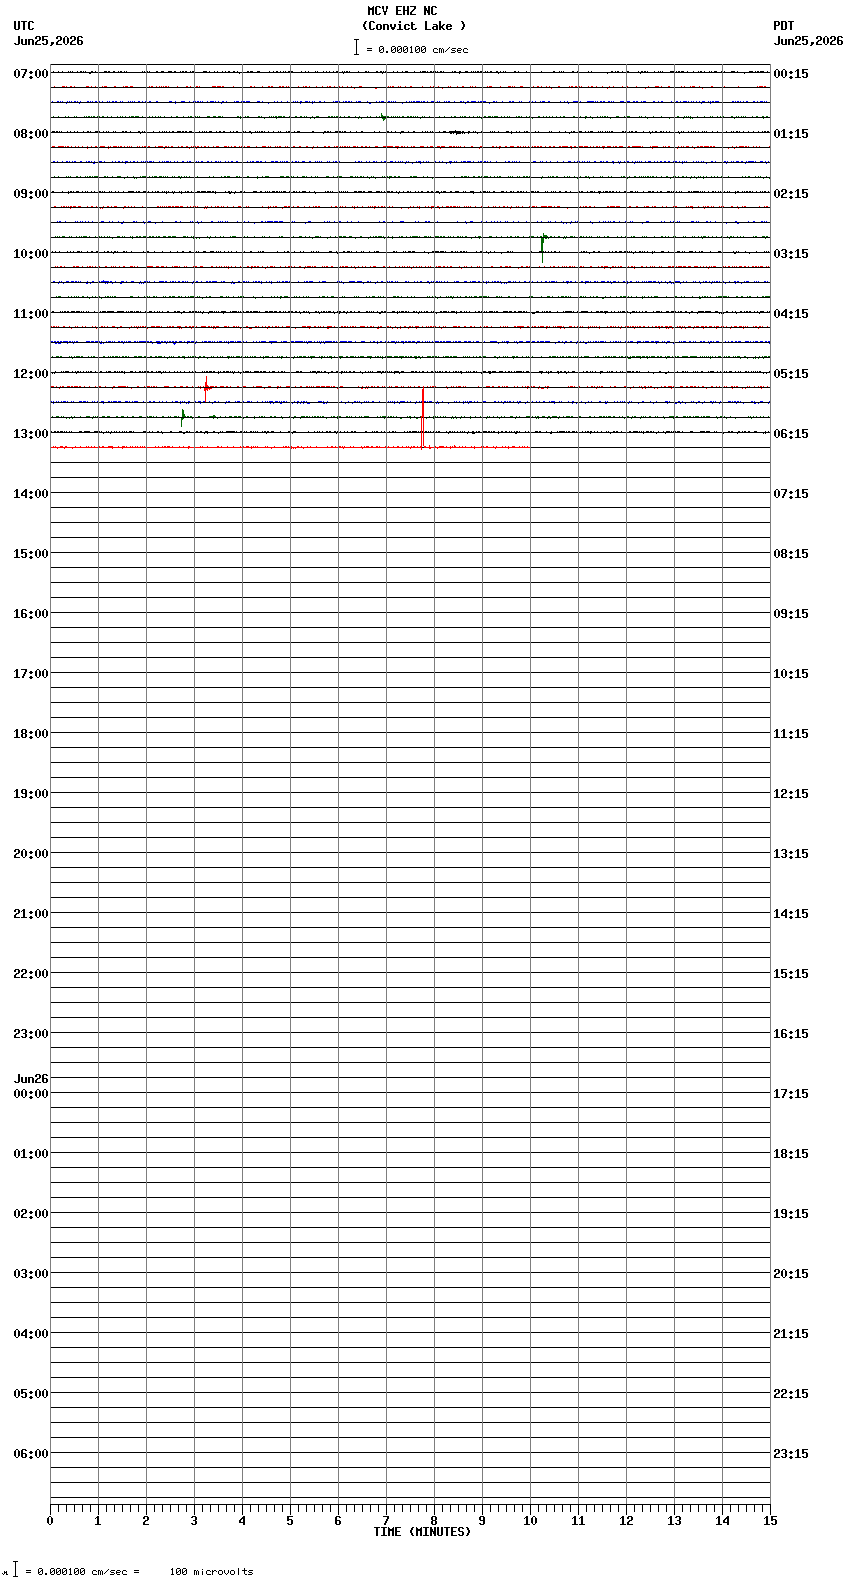Click the 'TIME (MINUTES)' axis title
This screenshot has height=1584, width=850.
(422, 1532)
